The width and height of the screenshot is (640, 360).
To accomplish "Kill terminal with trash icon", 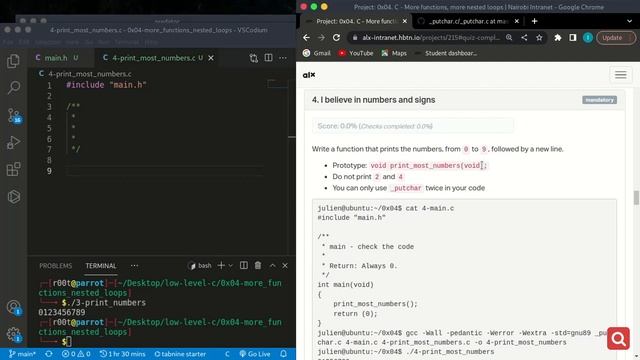I will 258,266.
